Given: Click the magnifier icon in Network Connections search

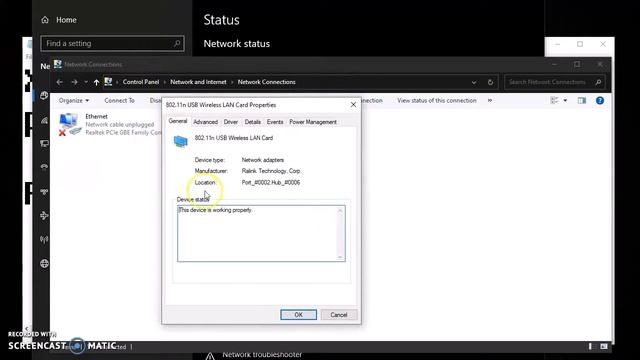Looking at the screenshot, I should pyautogui.click(x=598, y=82).
